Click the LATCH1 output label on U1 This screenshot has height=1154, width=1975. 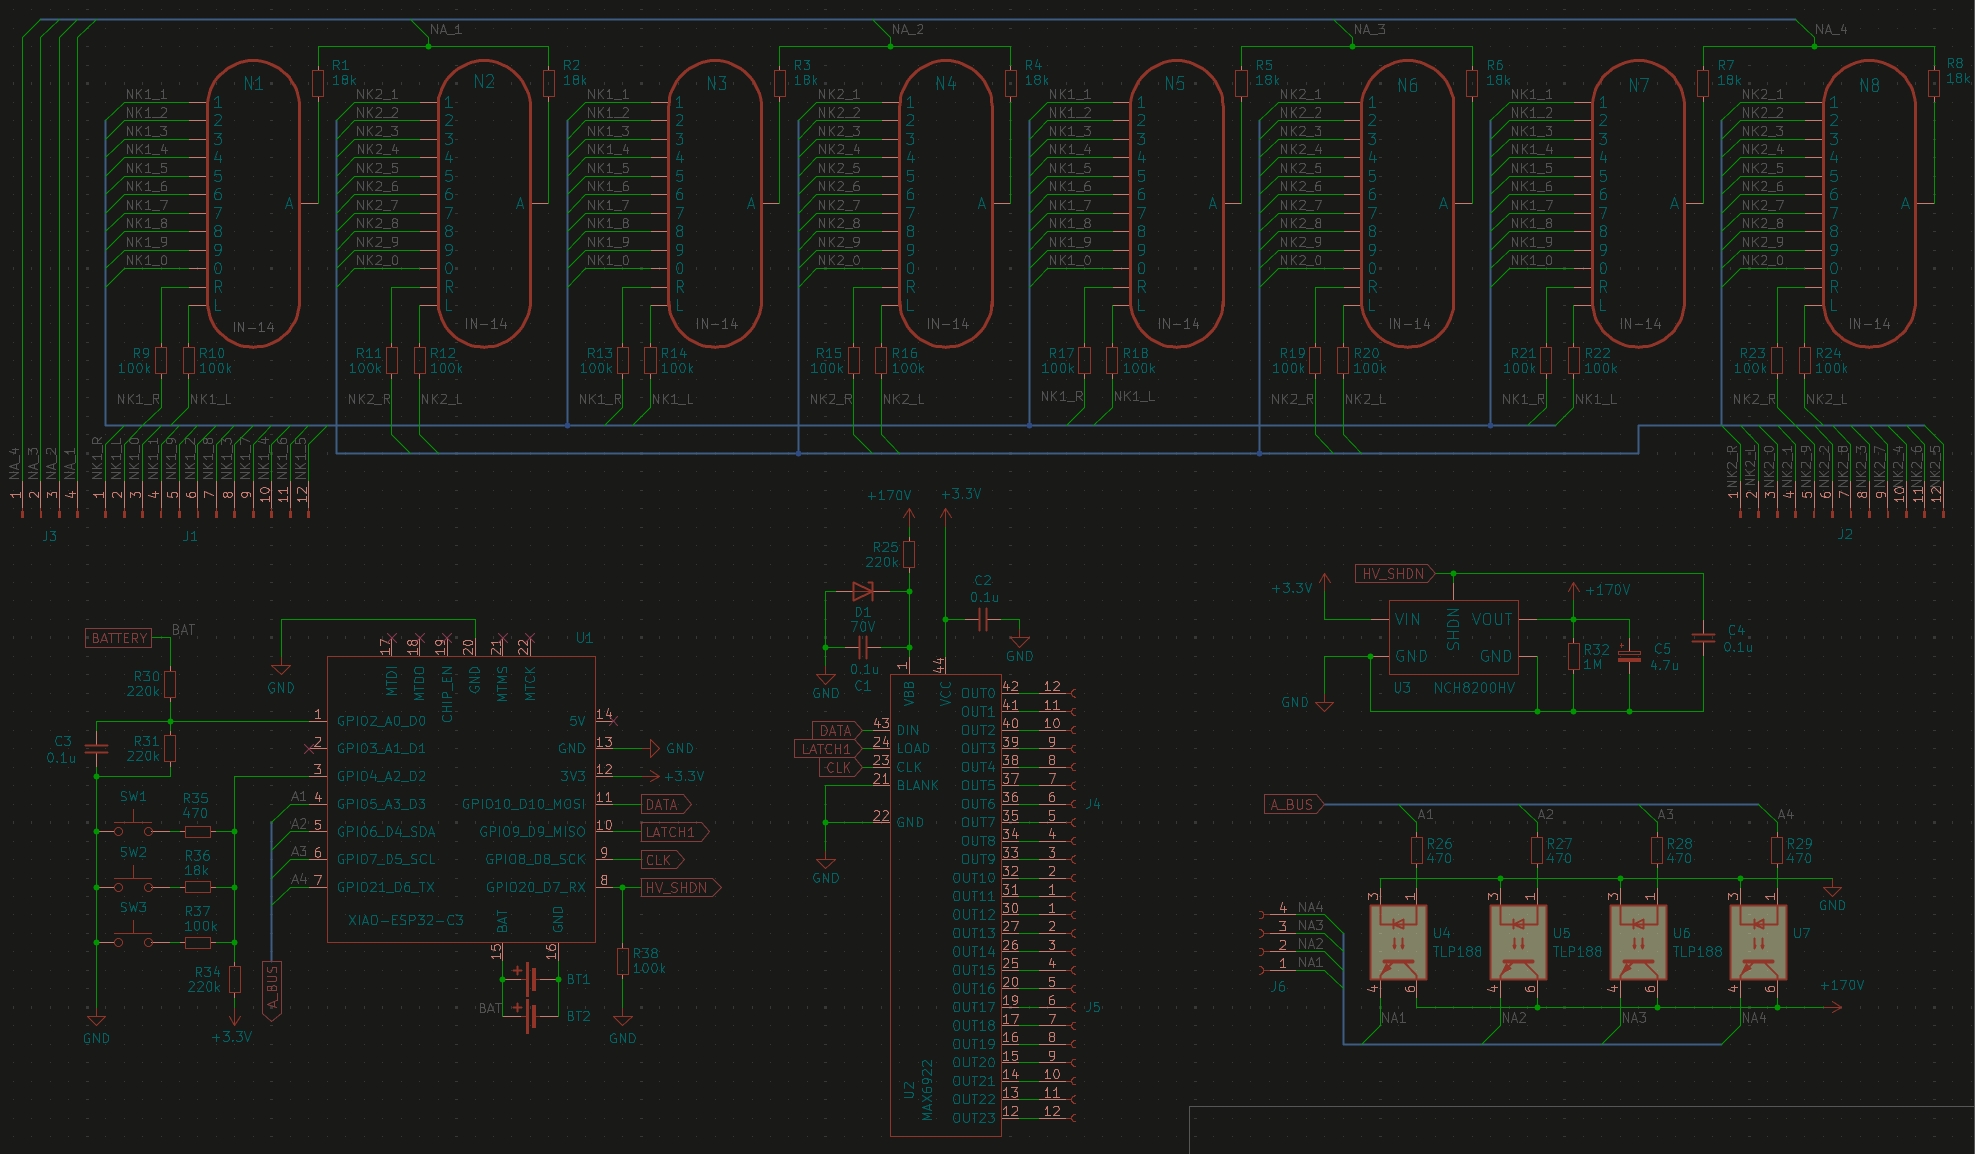[x=673, y=832]
